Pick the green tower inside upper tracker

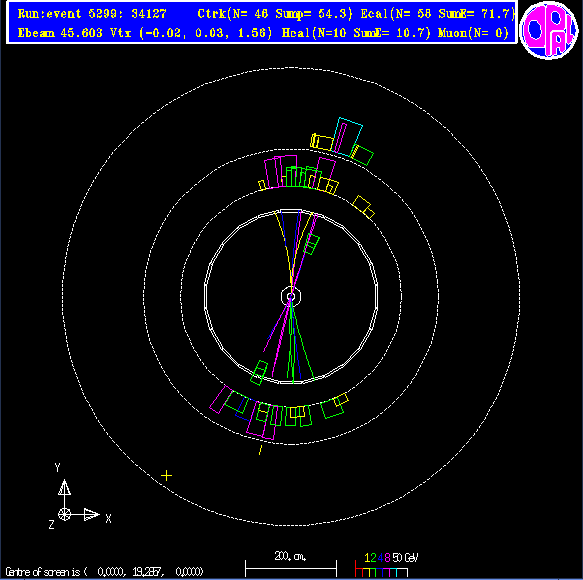tap(312, 244)
